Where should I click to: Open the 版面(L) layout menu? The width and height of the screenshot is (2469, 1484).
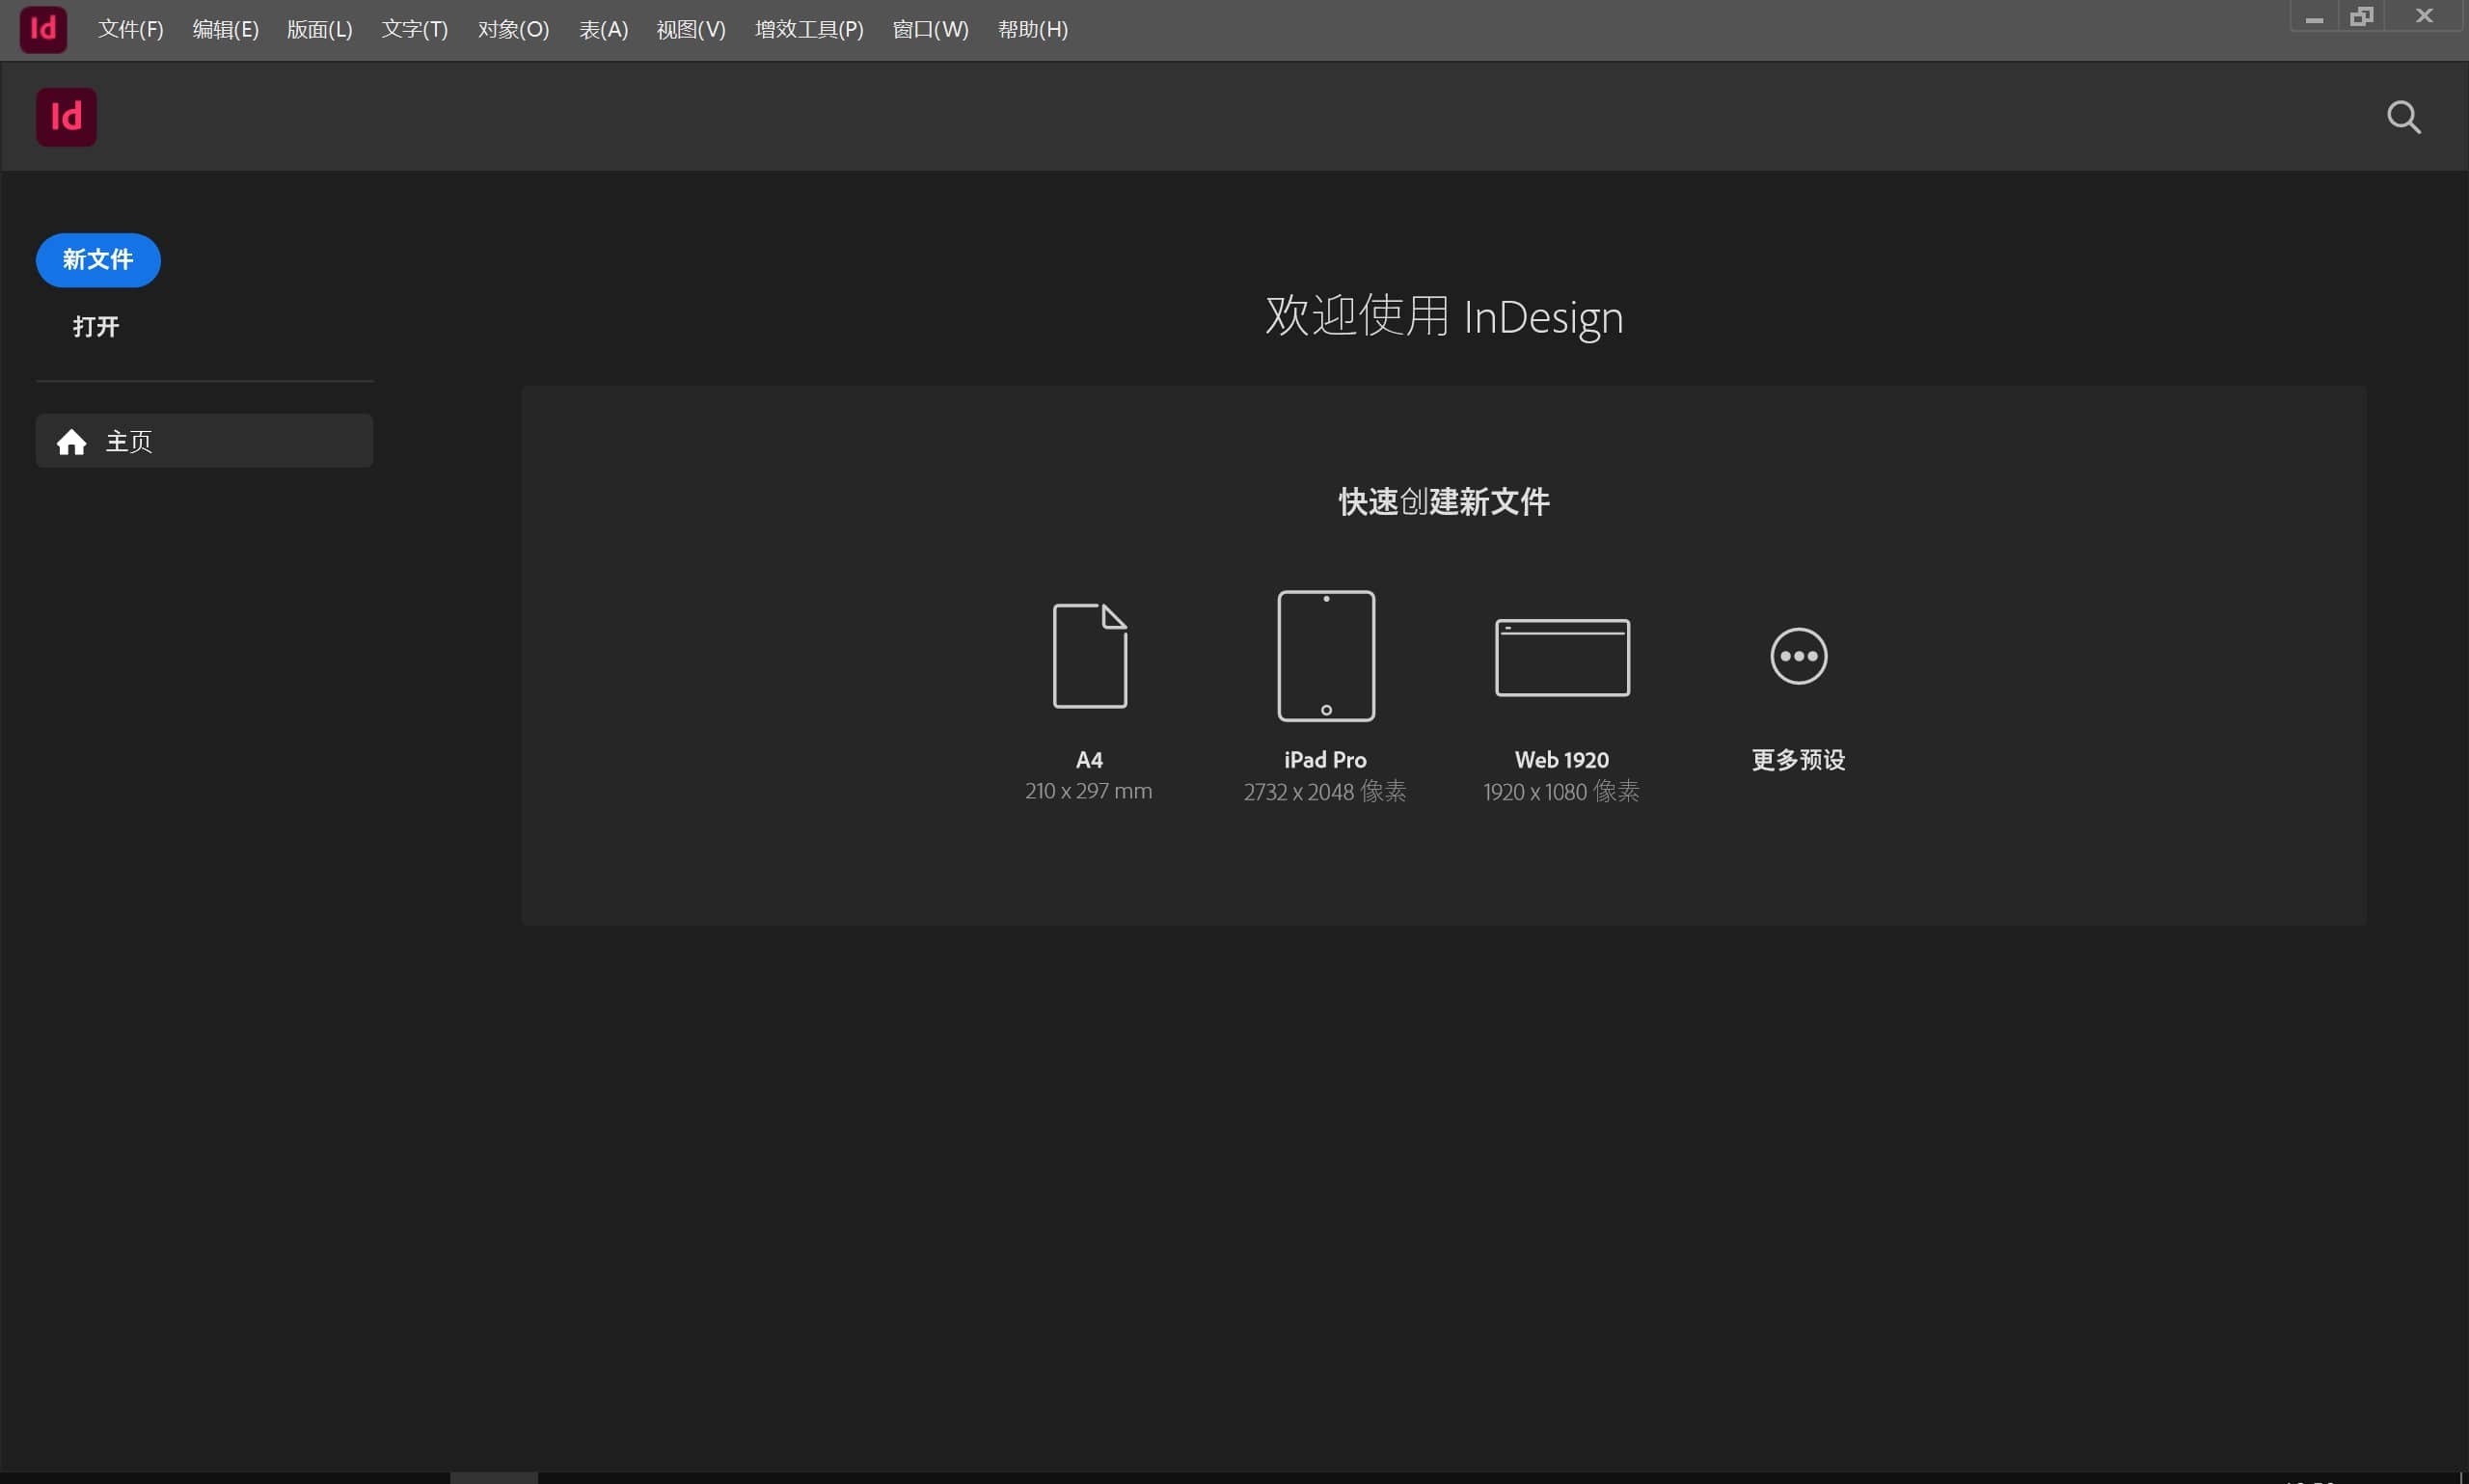click(319, 29)
